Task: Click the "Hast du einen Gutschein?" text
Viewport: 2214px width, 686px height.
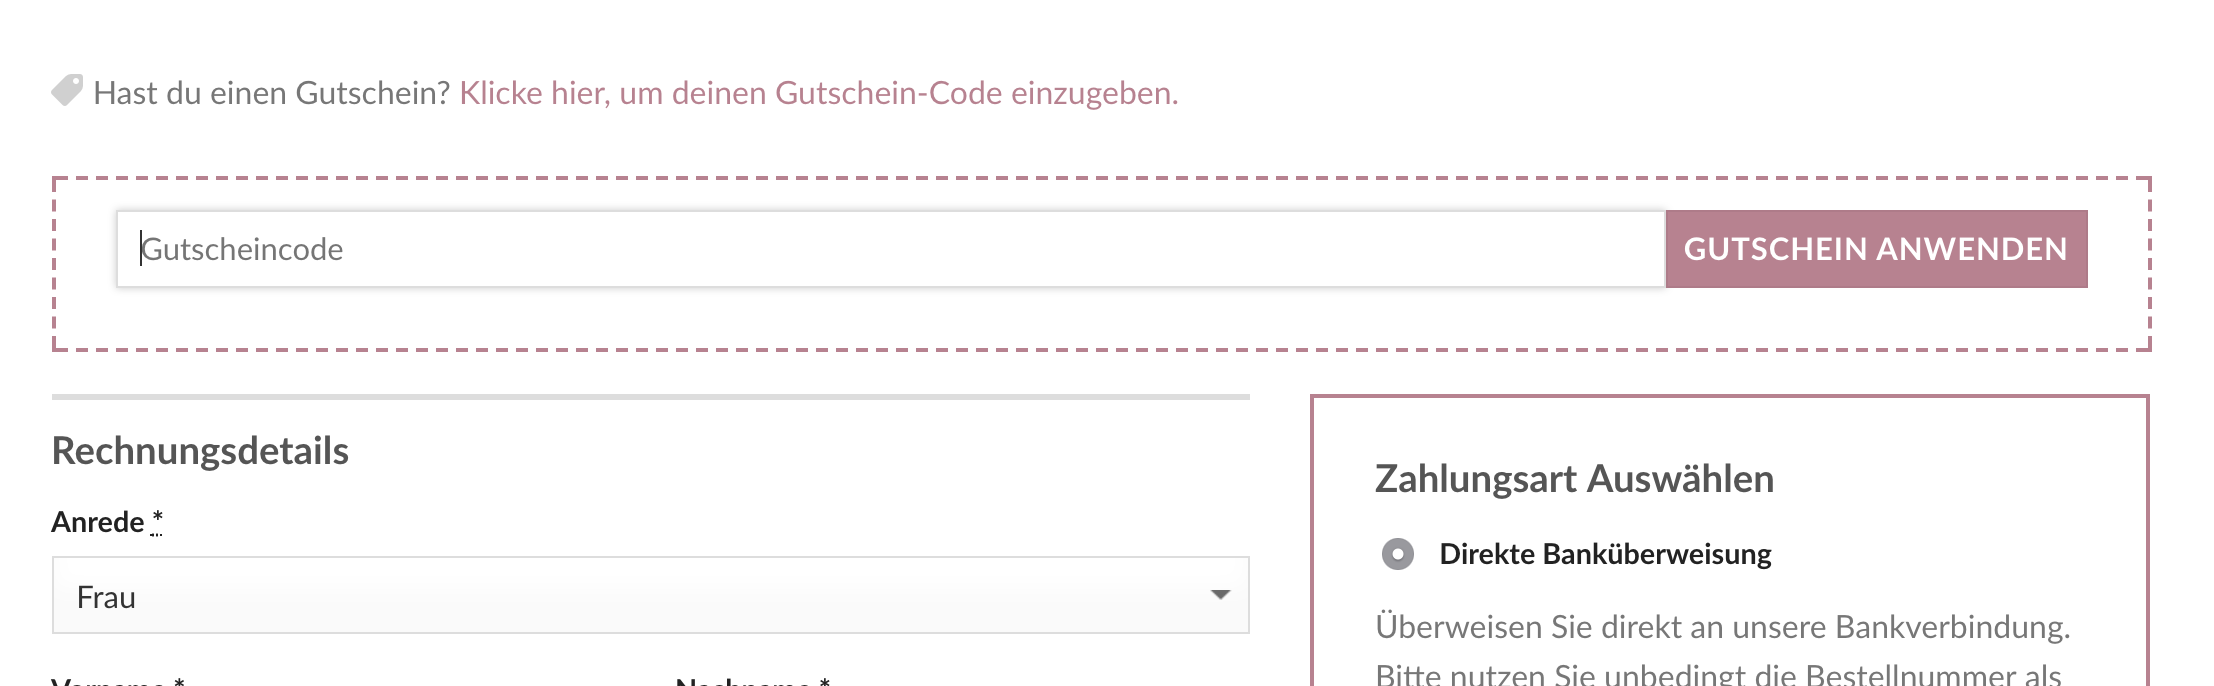Action: [272, 93]
